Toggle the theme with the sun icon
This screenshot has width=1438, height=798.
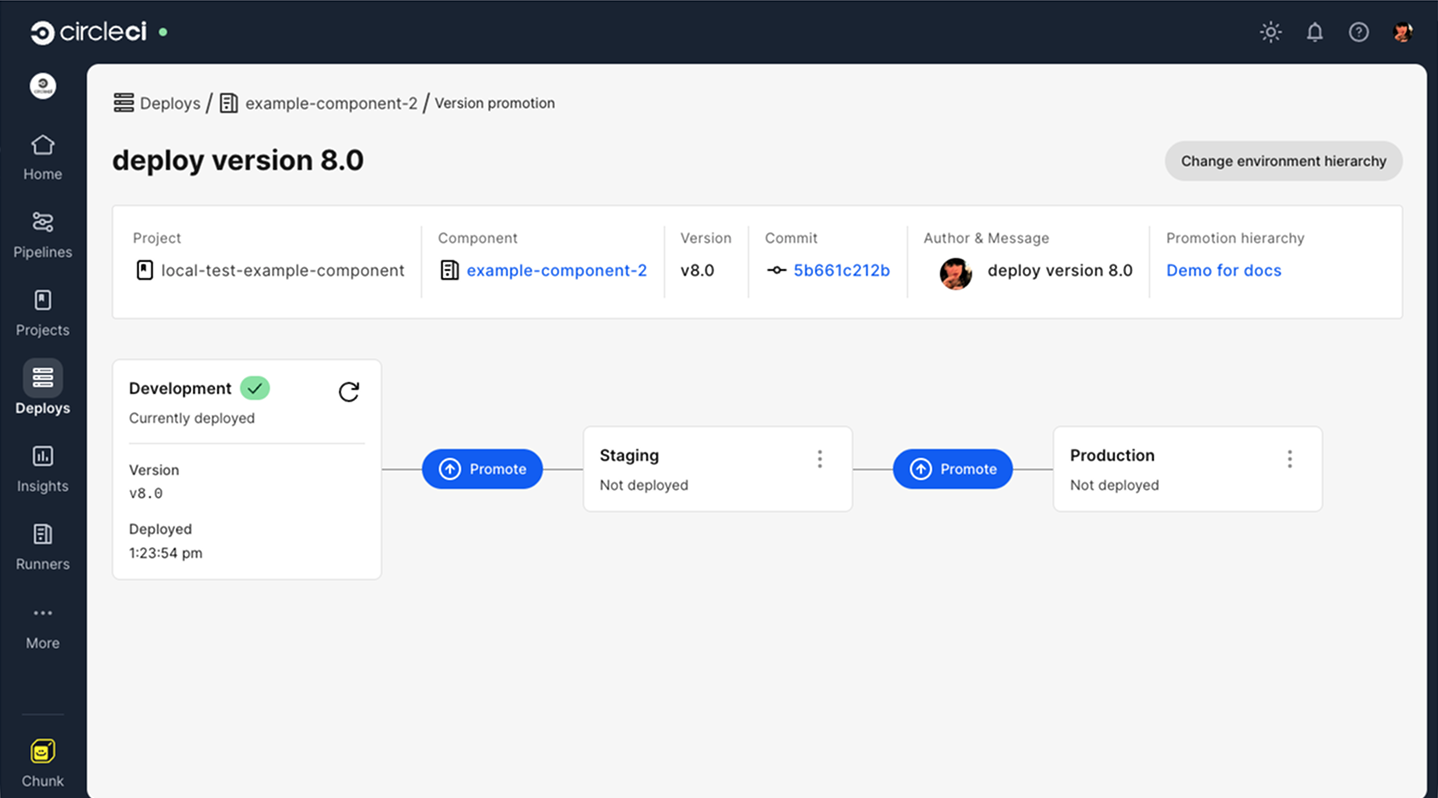(x=1270, y=31)
